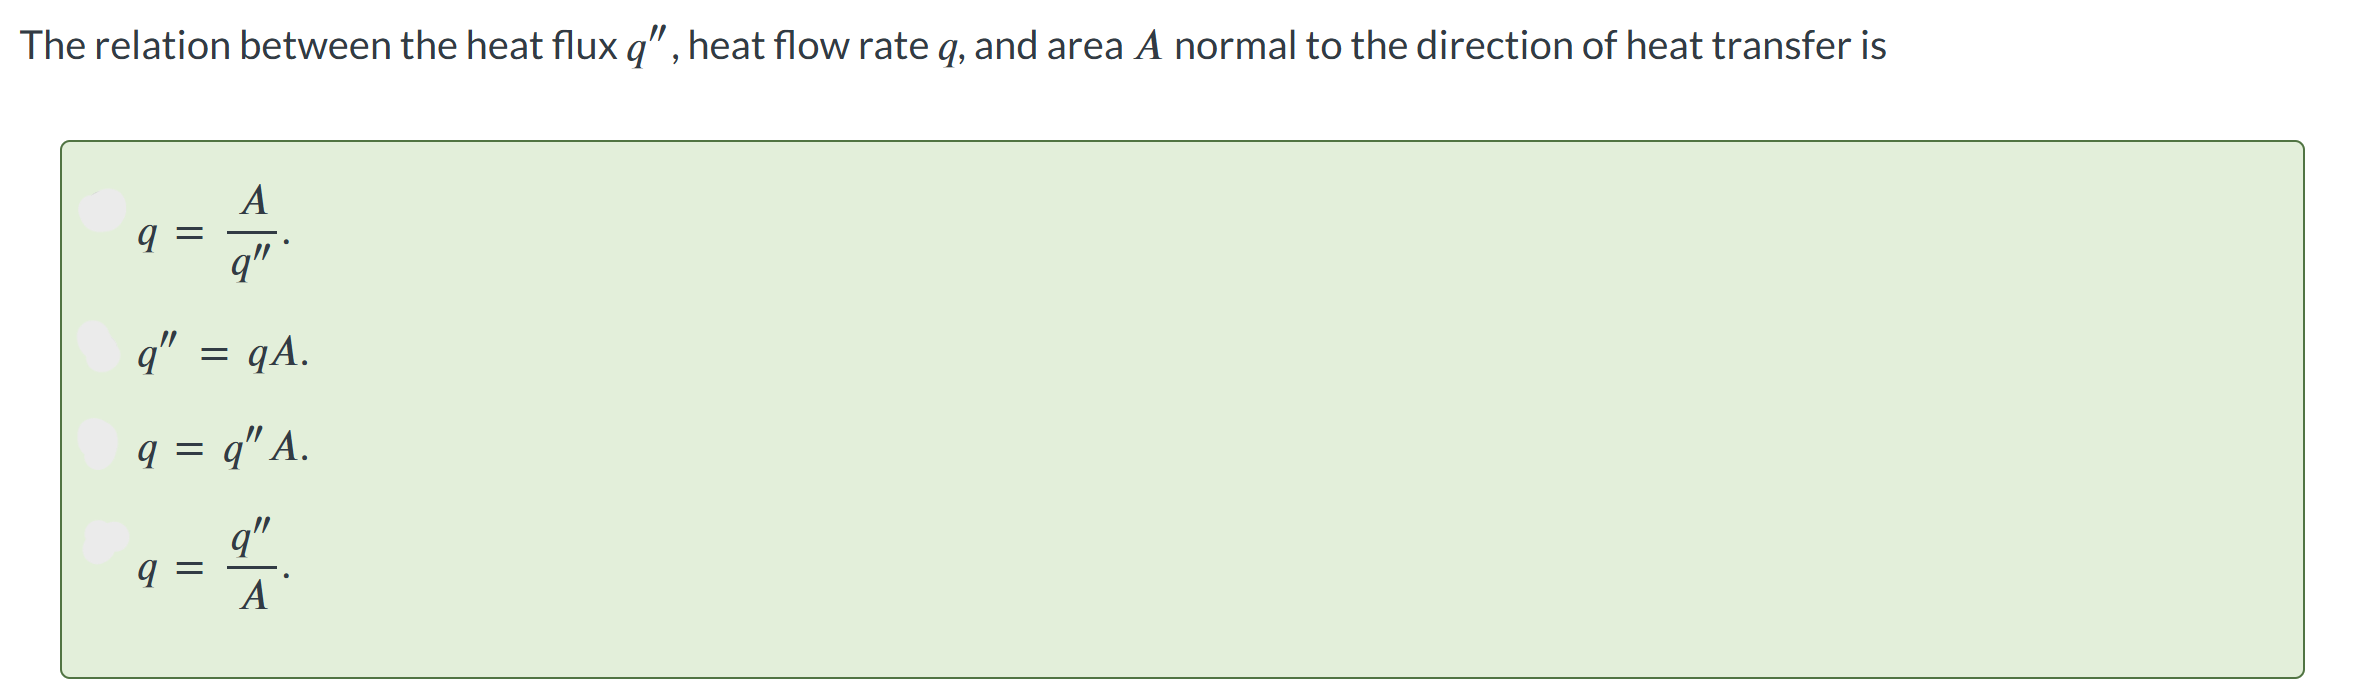Click the formula text q = q″ over A
Screen dimensions: 2371x700
tap(214, 566)
